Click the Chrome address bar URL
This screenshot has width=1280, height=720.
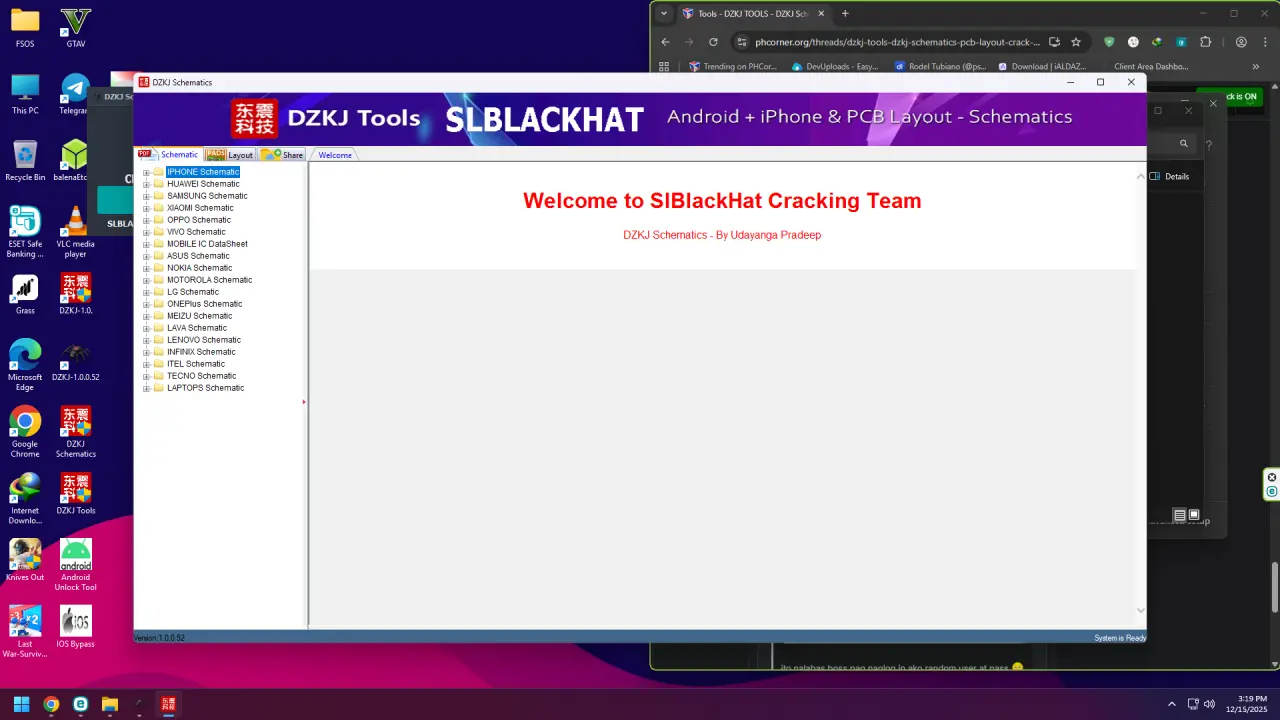tap(897, 42)
